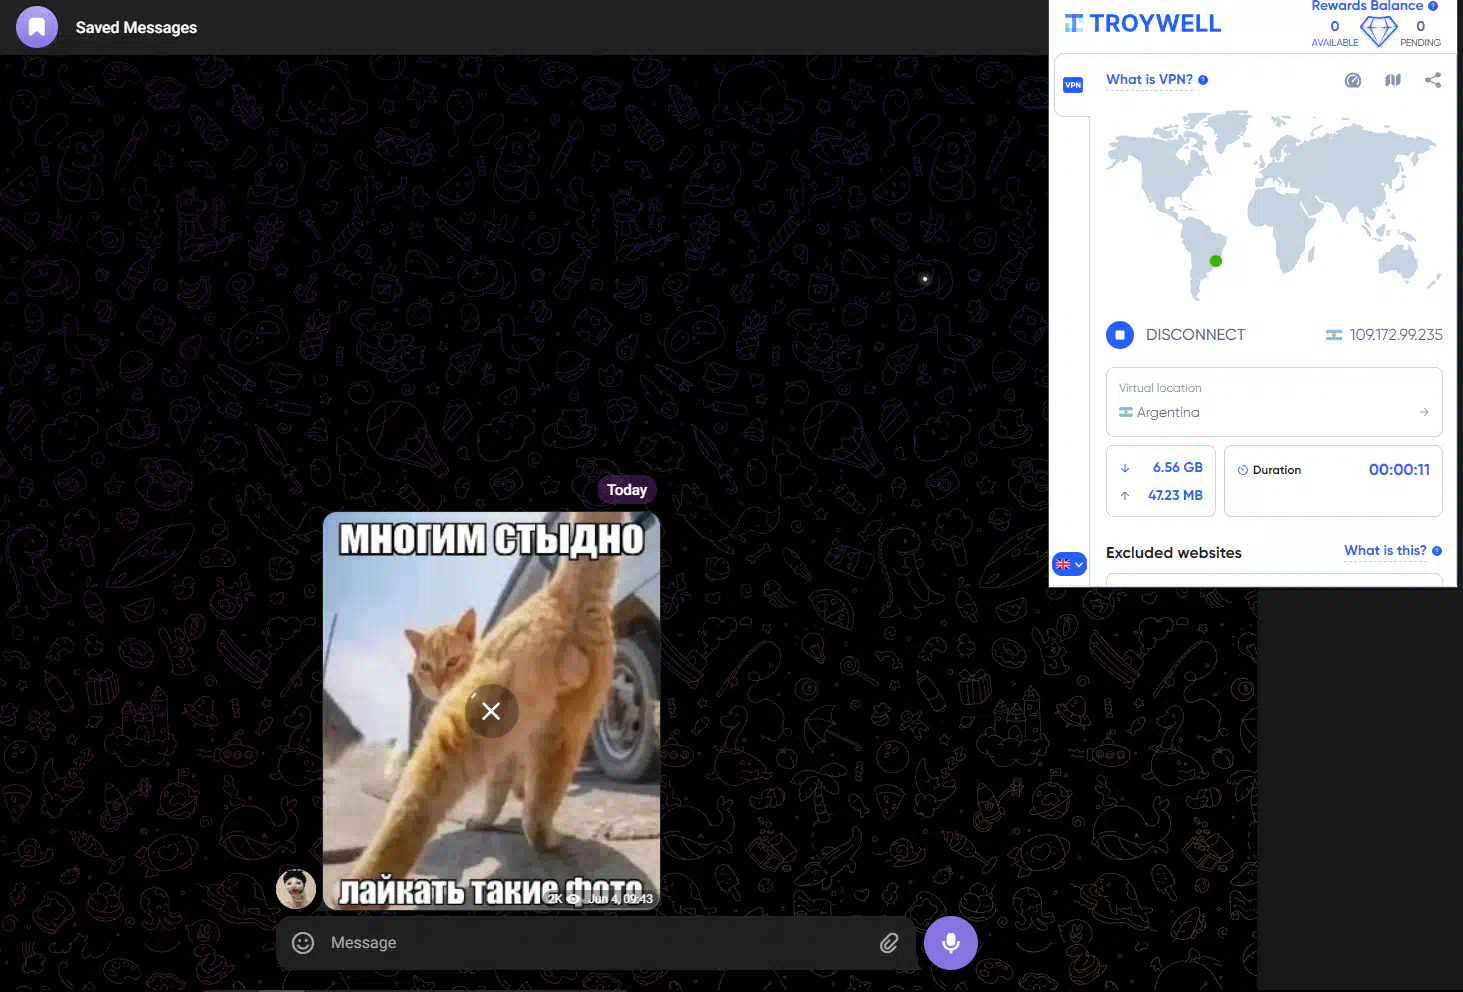Click the Duration clock icon
Image resolution: width=1463 pixels, height=992 pixels.
1243,470
